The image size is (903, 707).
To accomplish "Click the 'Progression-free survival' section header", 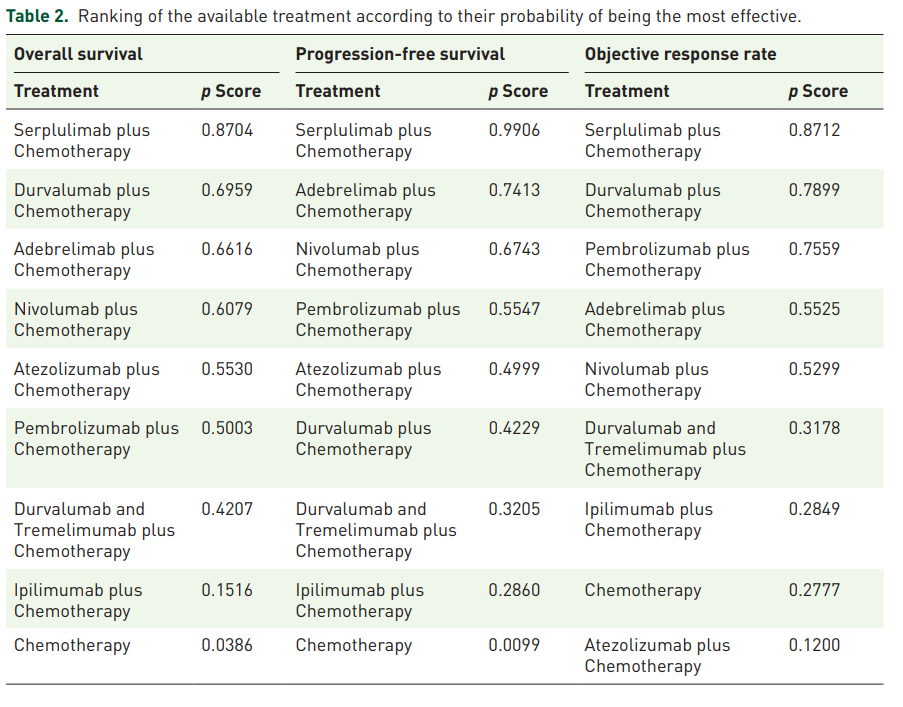I will (400, 54).
